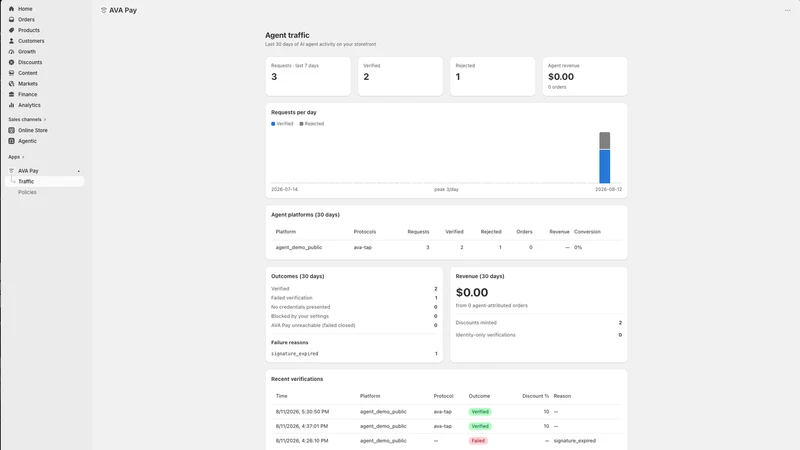Click the Growth icon

click(x=11, y=52)
